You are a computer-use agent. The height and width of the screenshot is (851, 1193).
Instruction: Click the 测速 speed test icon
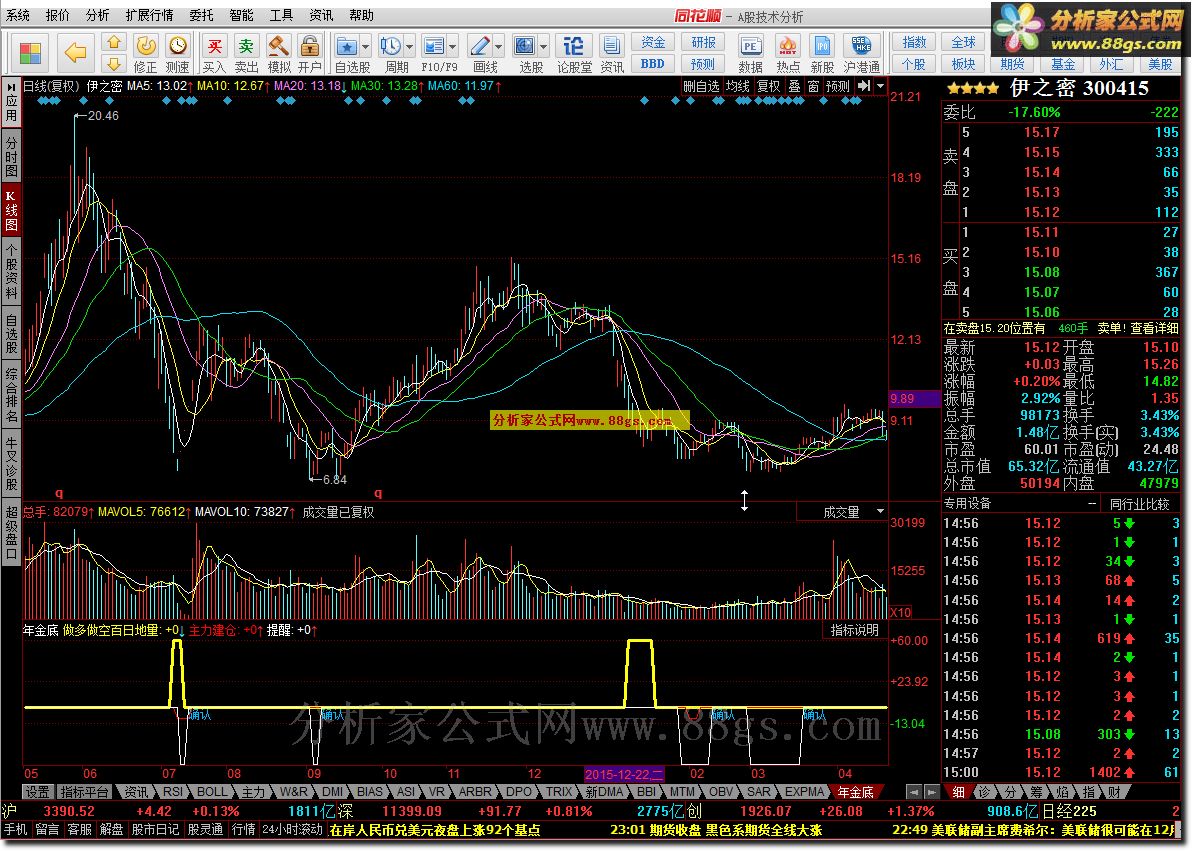tap(177, 54)
